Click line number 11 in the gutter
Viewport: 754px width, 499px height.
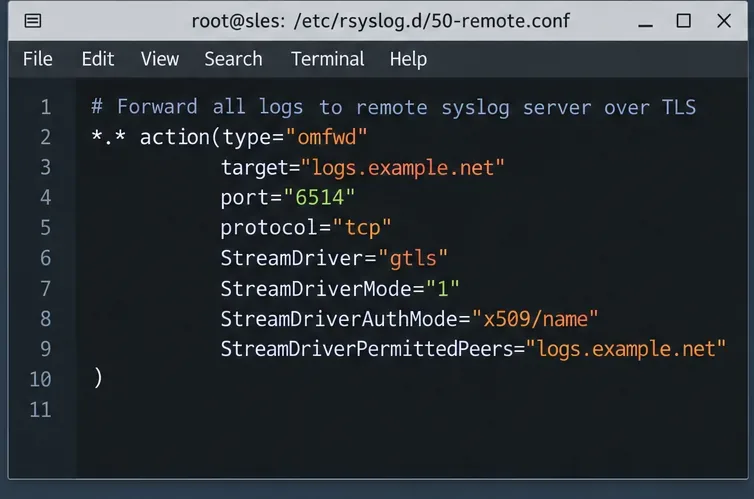tap(40, 410)
